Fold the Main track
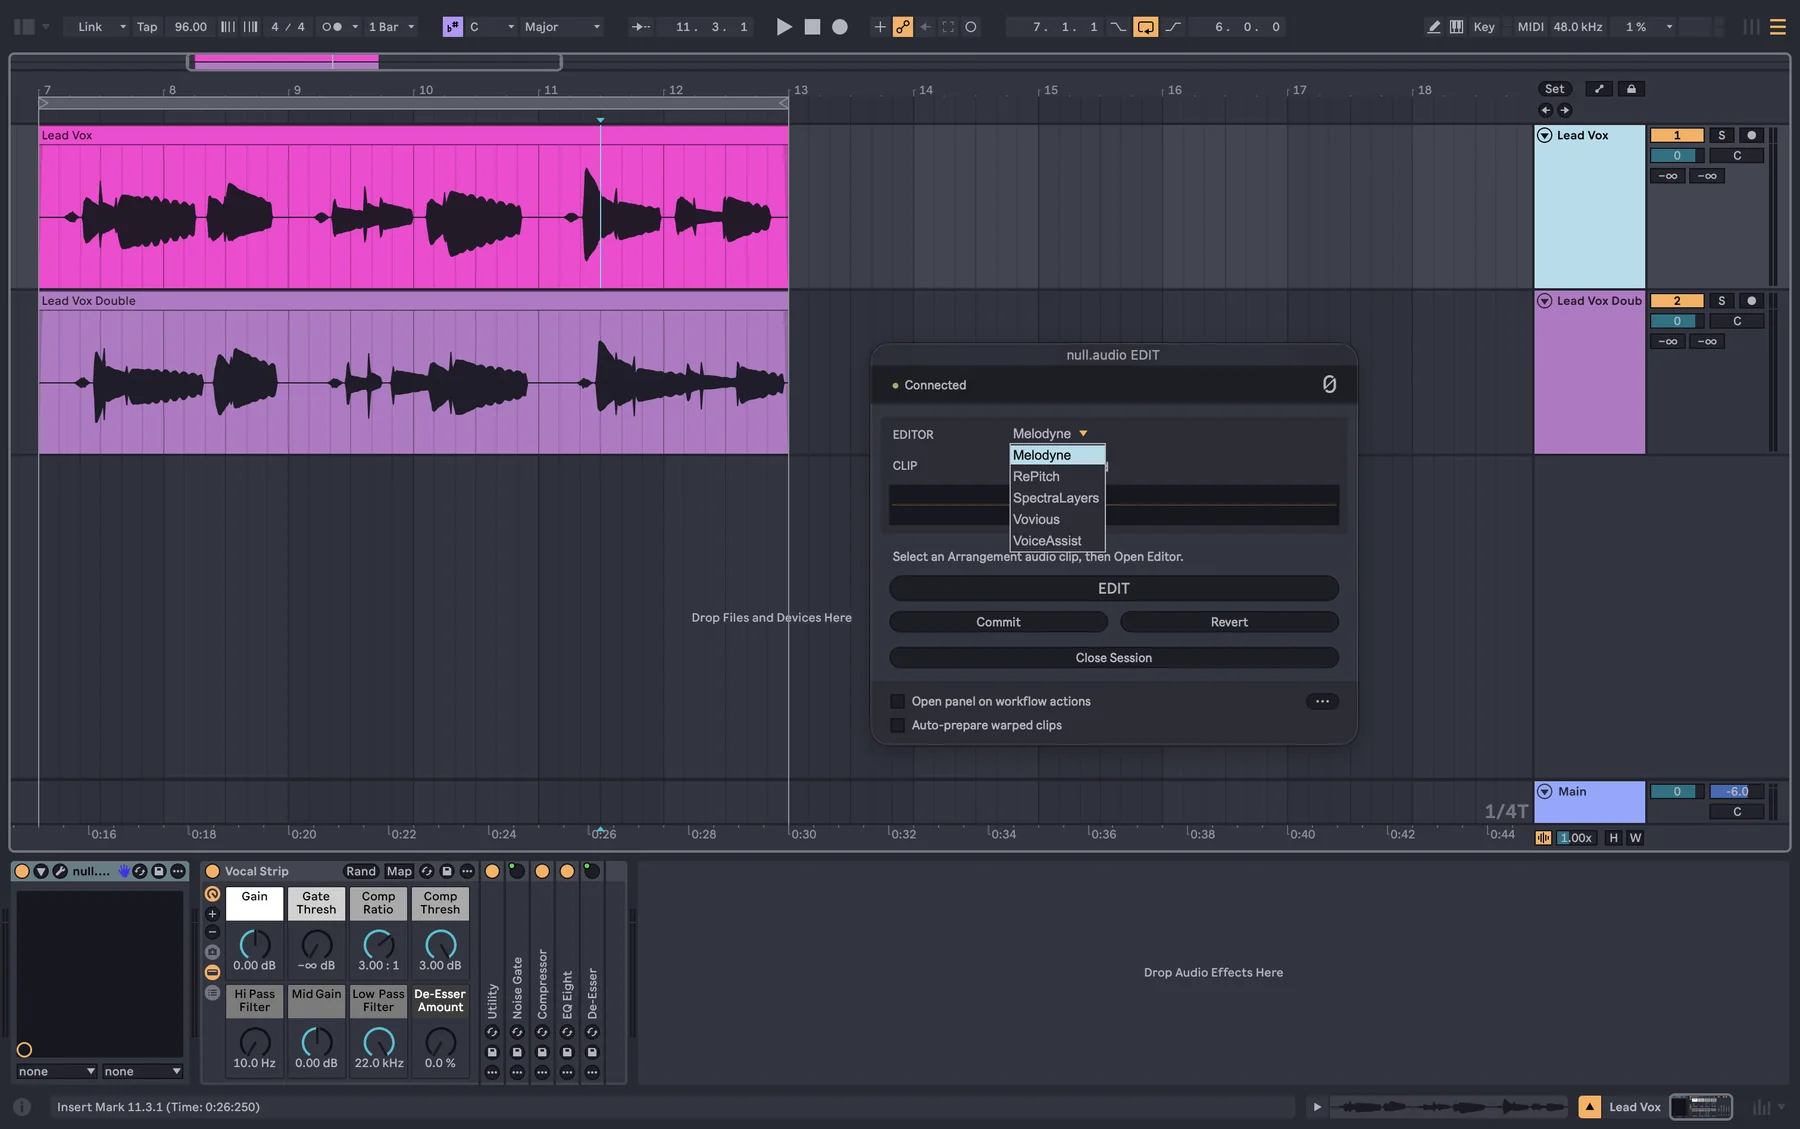This screenshot has width=1800, height=1129. (x=1545, y=791)
